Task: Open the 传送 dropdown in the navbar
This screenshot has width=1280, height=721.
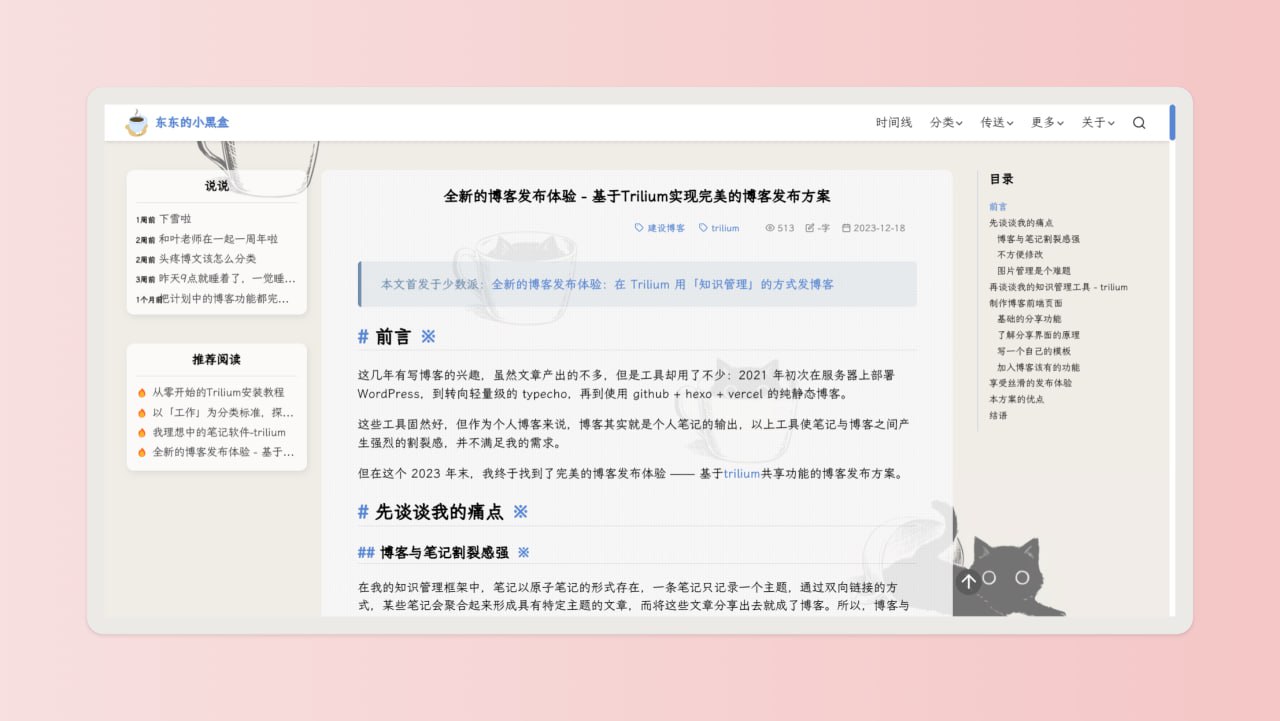Action: click(996, 122)
